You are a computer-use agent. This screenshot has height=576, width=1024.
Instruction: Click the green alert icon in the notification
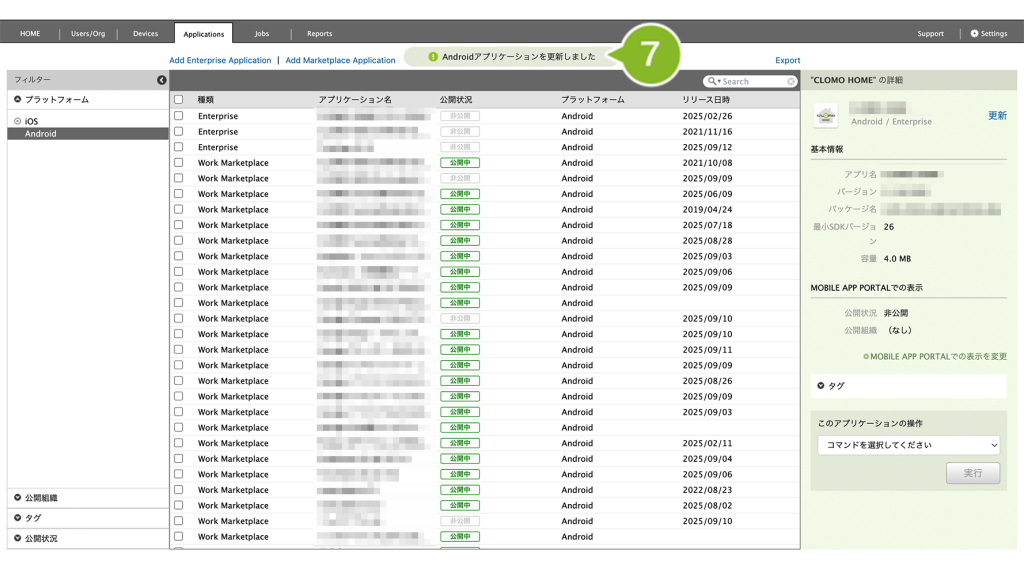pos(433,57)
